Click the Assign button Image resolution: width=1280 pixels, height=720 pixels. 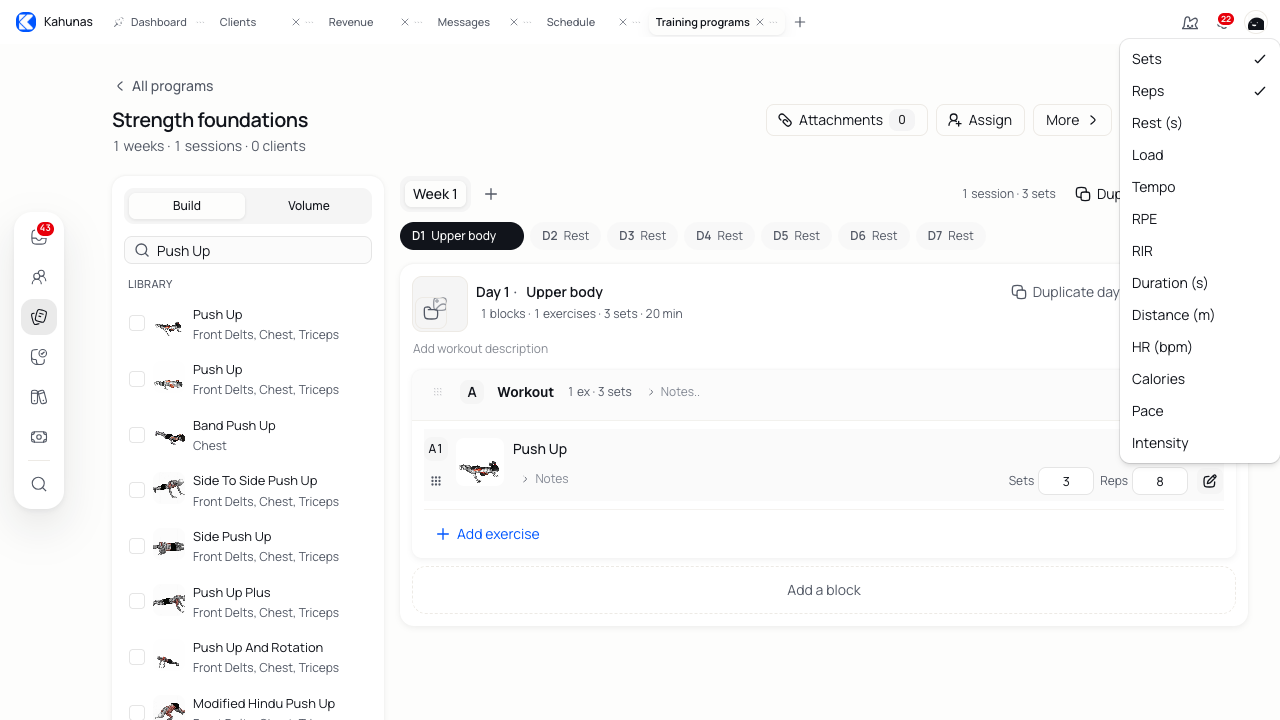coord(980,120)
